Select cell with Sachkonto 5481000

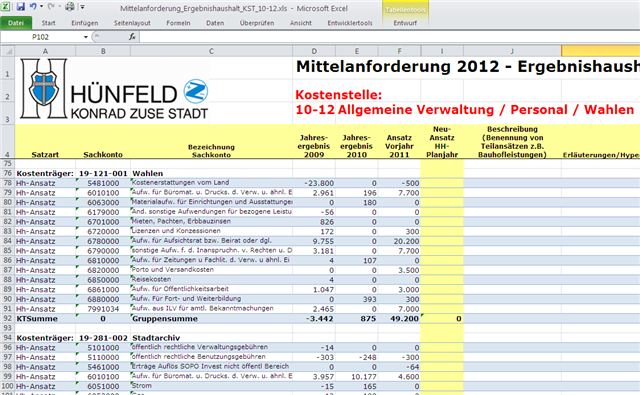tap(103, 183)
